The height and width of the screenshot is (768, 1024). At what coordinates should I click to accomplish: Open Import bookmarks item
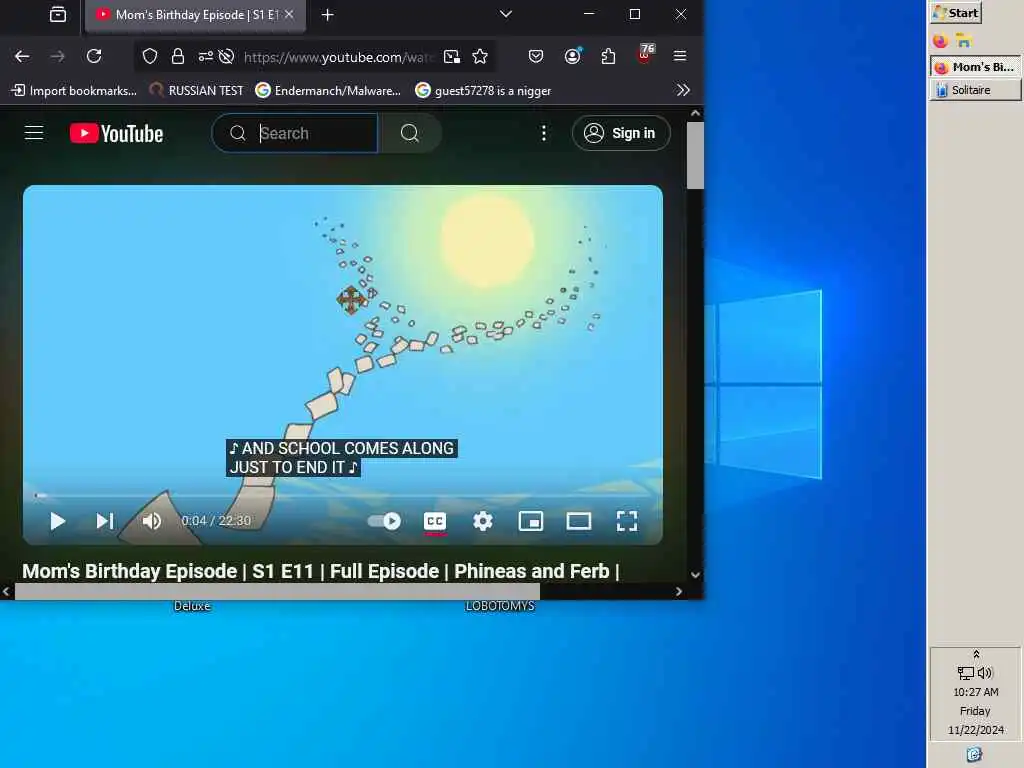pos(74,91)
